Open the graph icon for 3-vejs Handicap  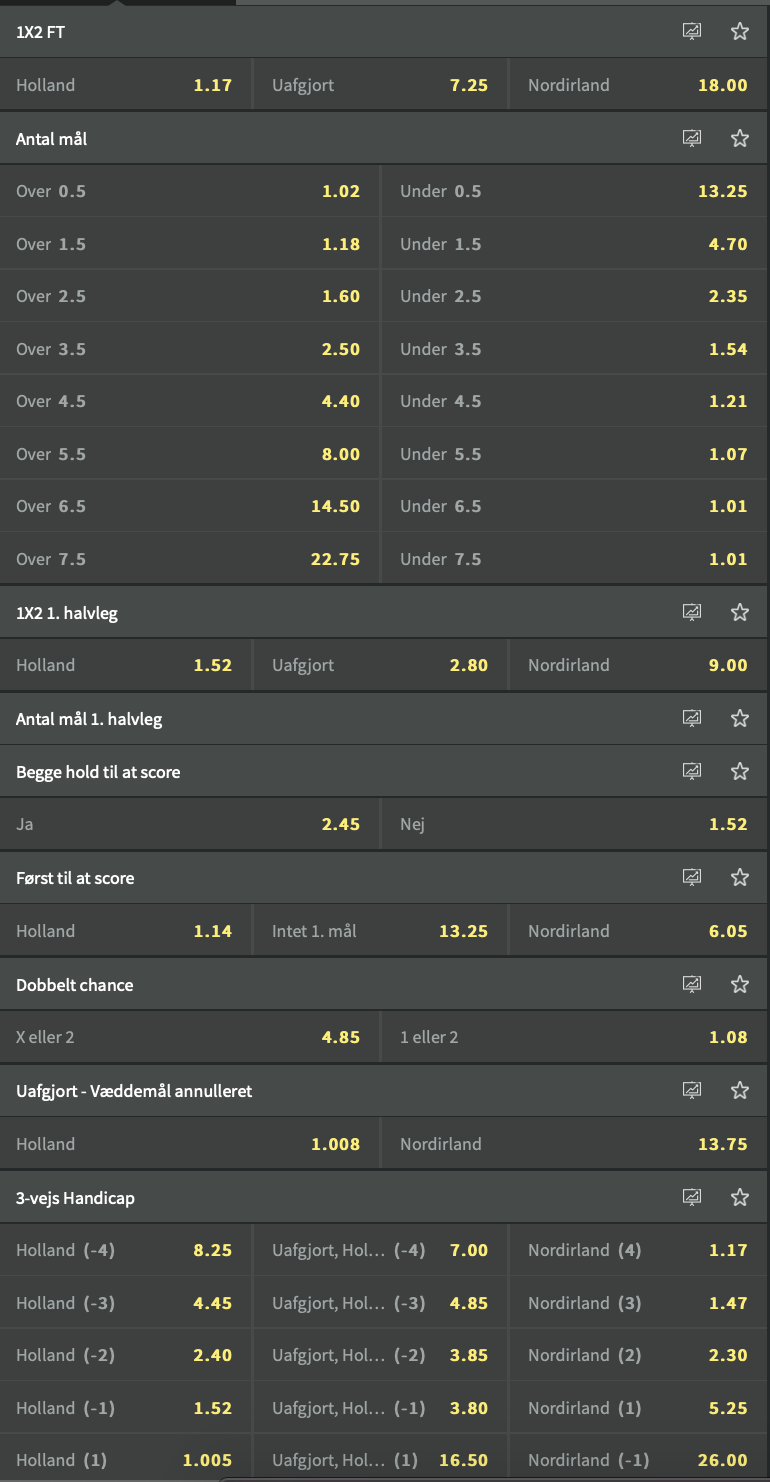tap(692, 1196)
